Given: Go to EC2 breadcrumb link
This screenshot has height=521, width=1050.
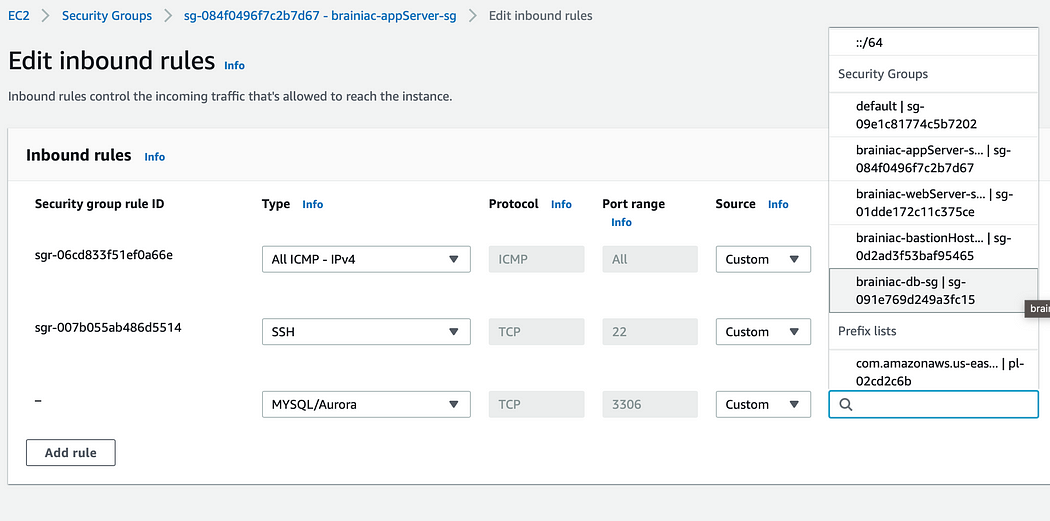Looking at the screenshot, I should 17,15.
